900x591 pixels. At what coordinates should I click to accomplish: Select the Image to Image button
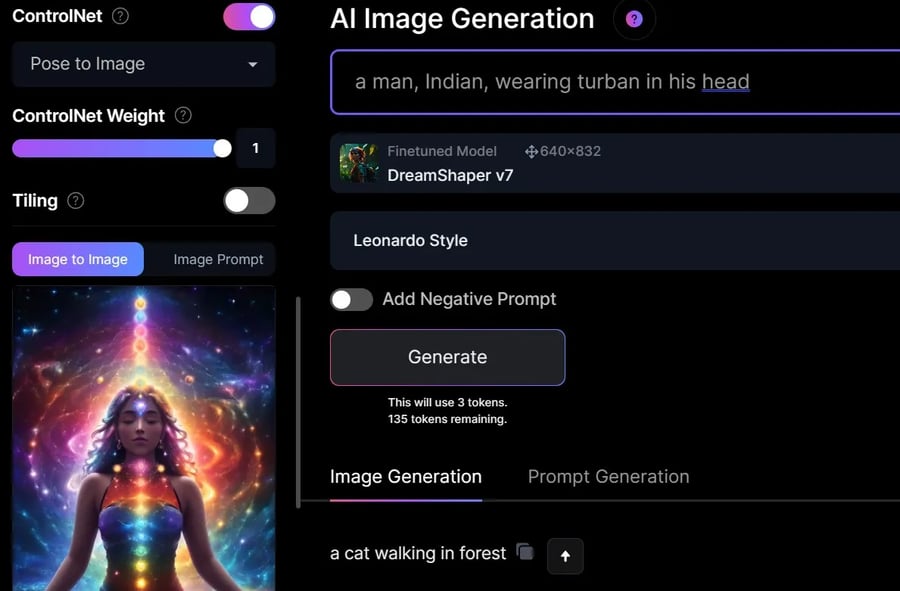(78, 259)
